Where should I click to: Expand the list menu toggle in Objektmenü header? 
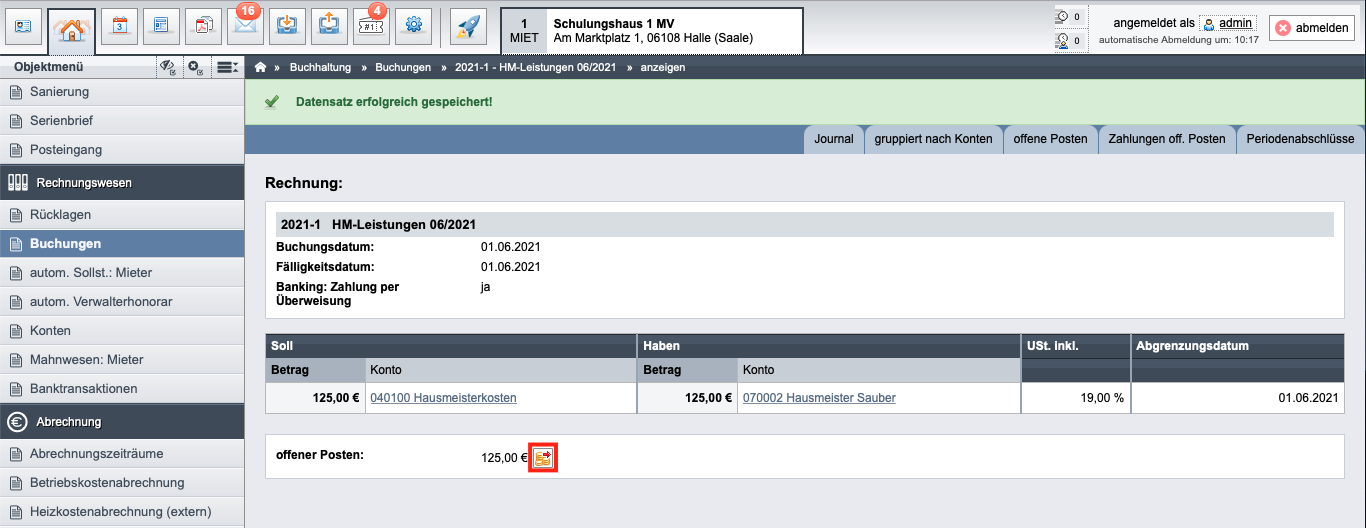coord(227,68)
